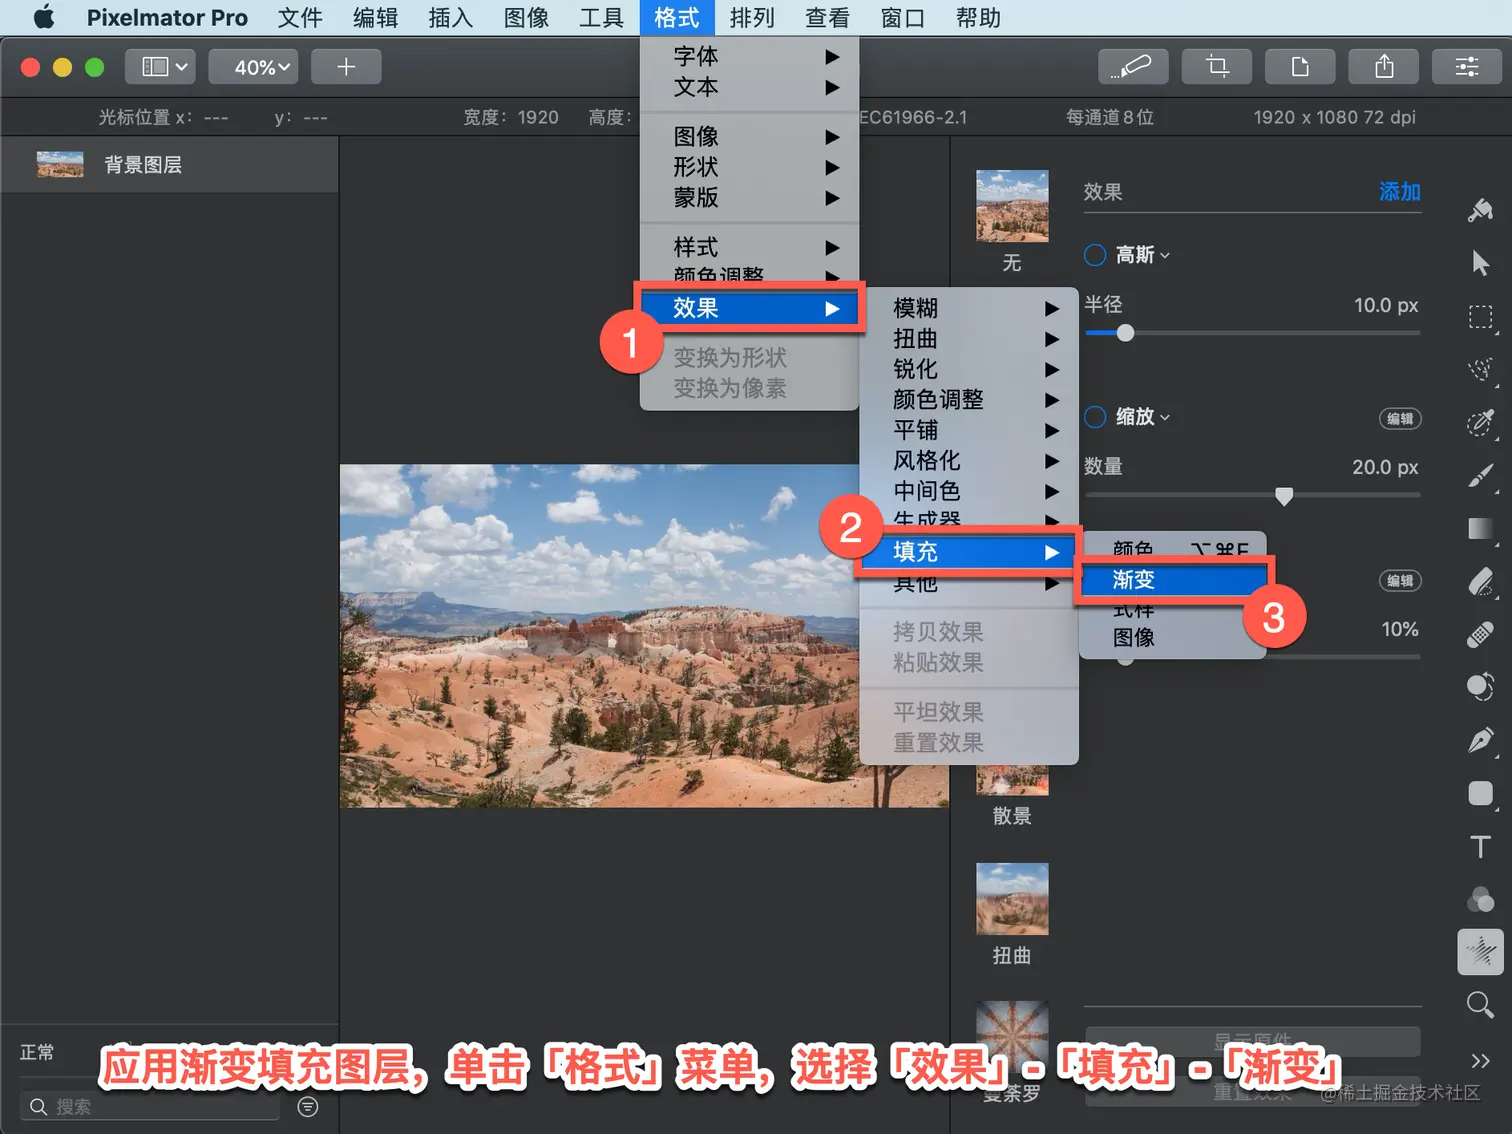This screenshot has width=1512, height=1134.
Task: Click 编辑 button above the 10% value
Action: click(1400, 581)
